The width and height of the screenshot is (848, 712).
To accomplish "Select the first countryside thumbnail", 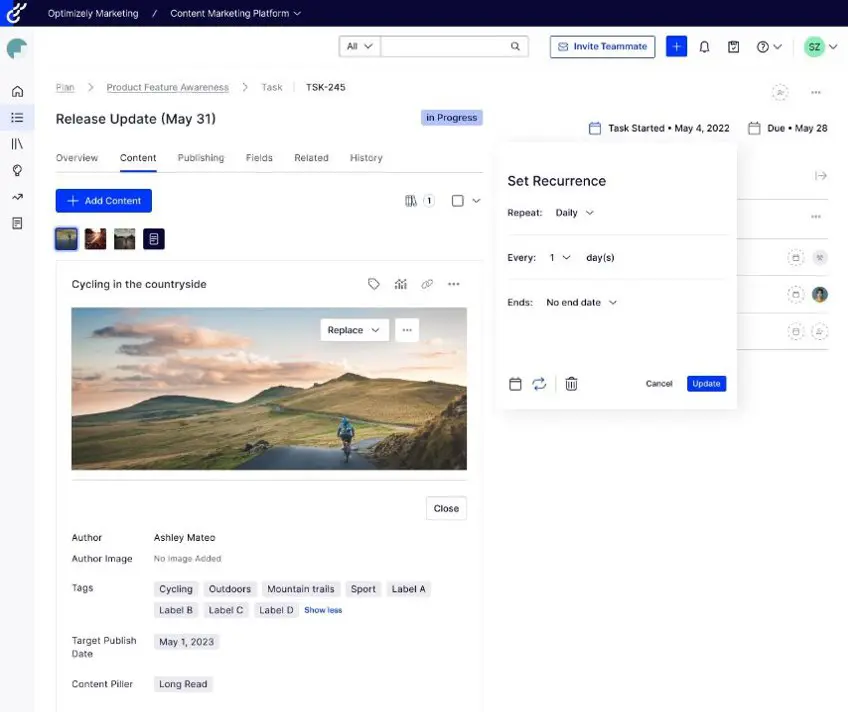I will click(x=67, y=239).
